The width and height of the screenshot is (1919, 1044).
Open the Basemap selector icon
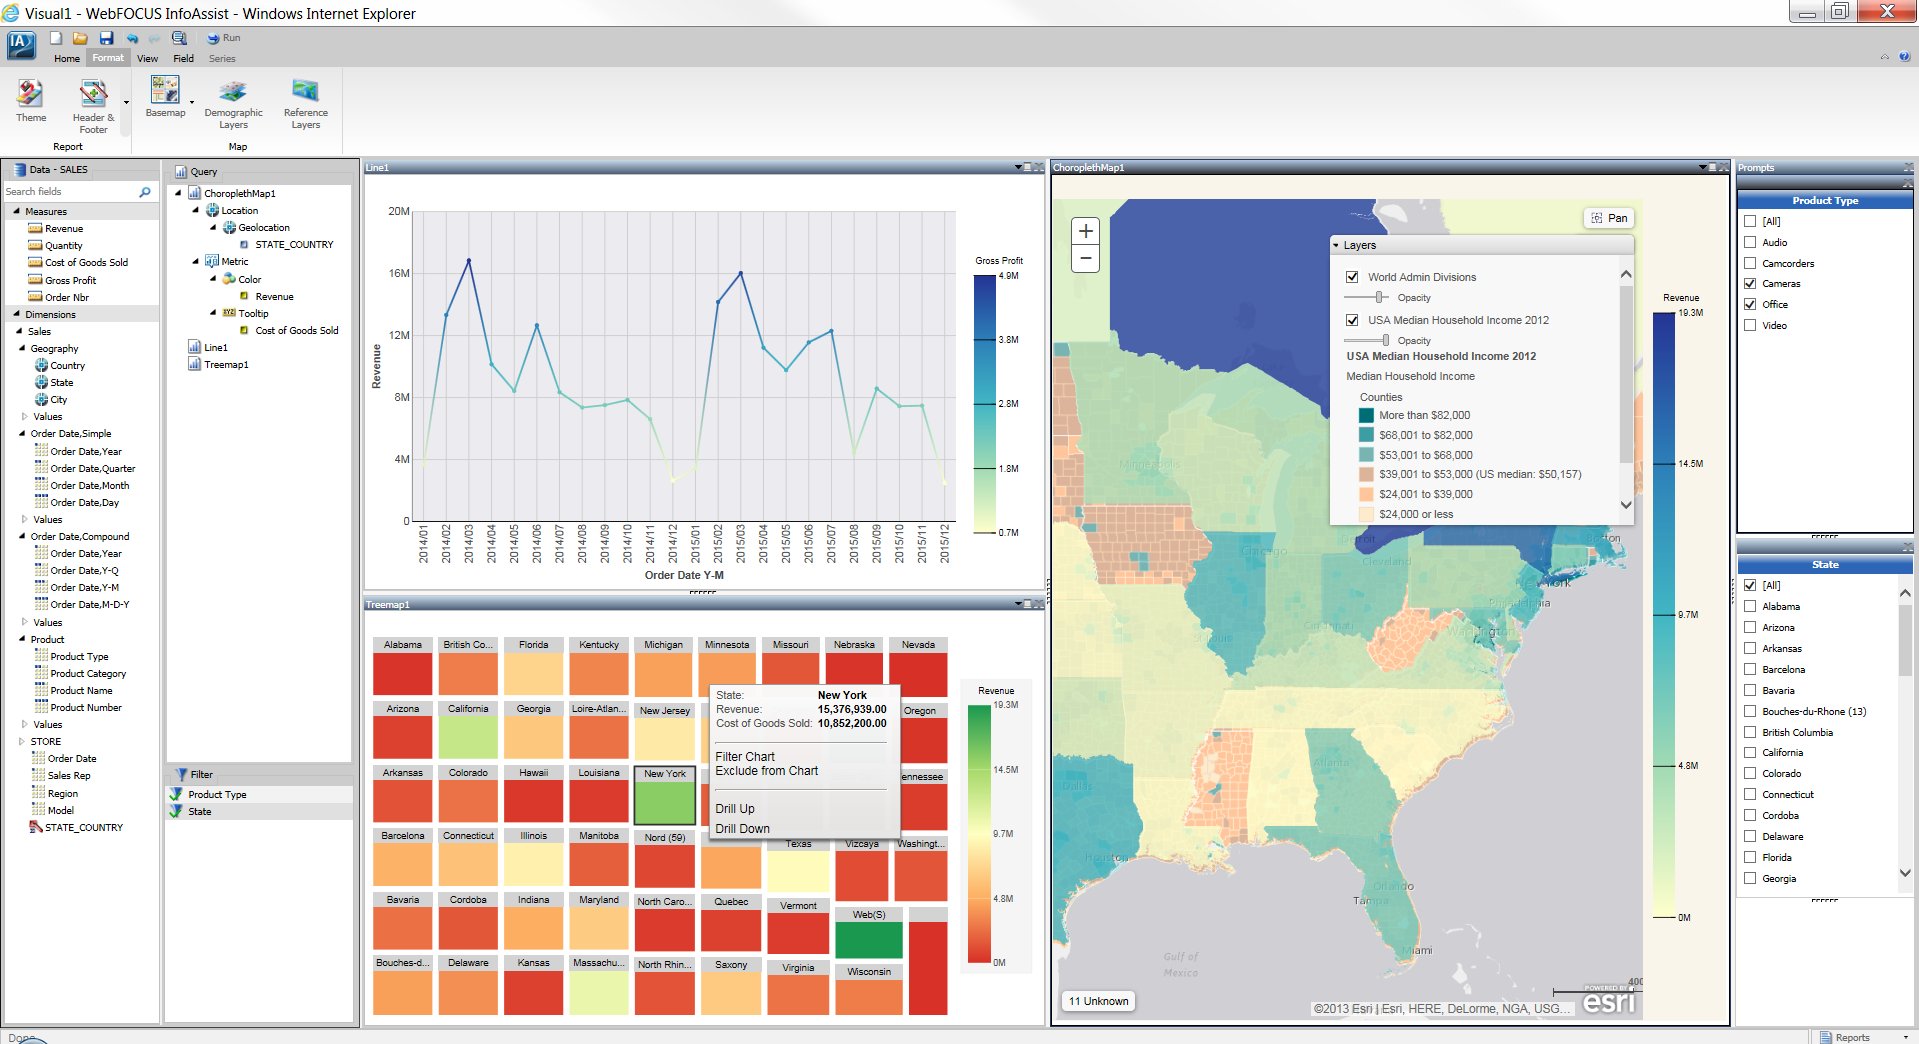coord(165,91)
